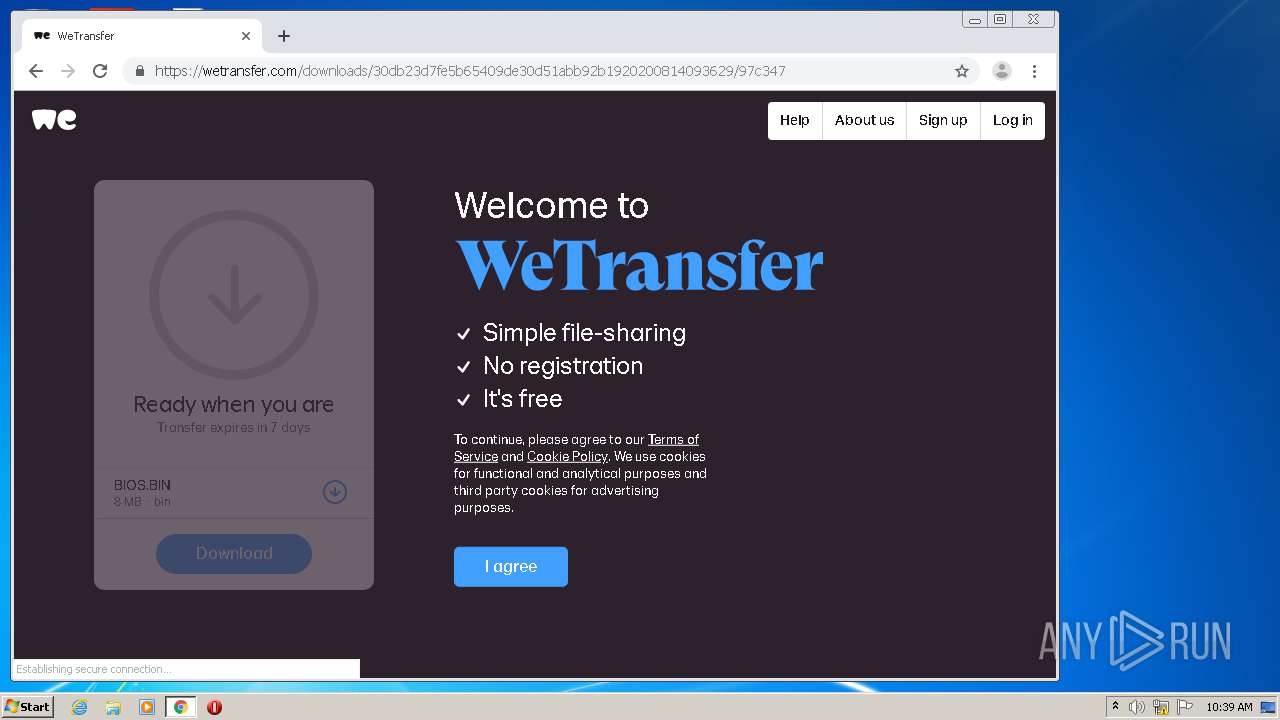The image size is (1280, 720).
Task: Open the network tray icon
Action: pos(1161,707)
